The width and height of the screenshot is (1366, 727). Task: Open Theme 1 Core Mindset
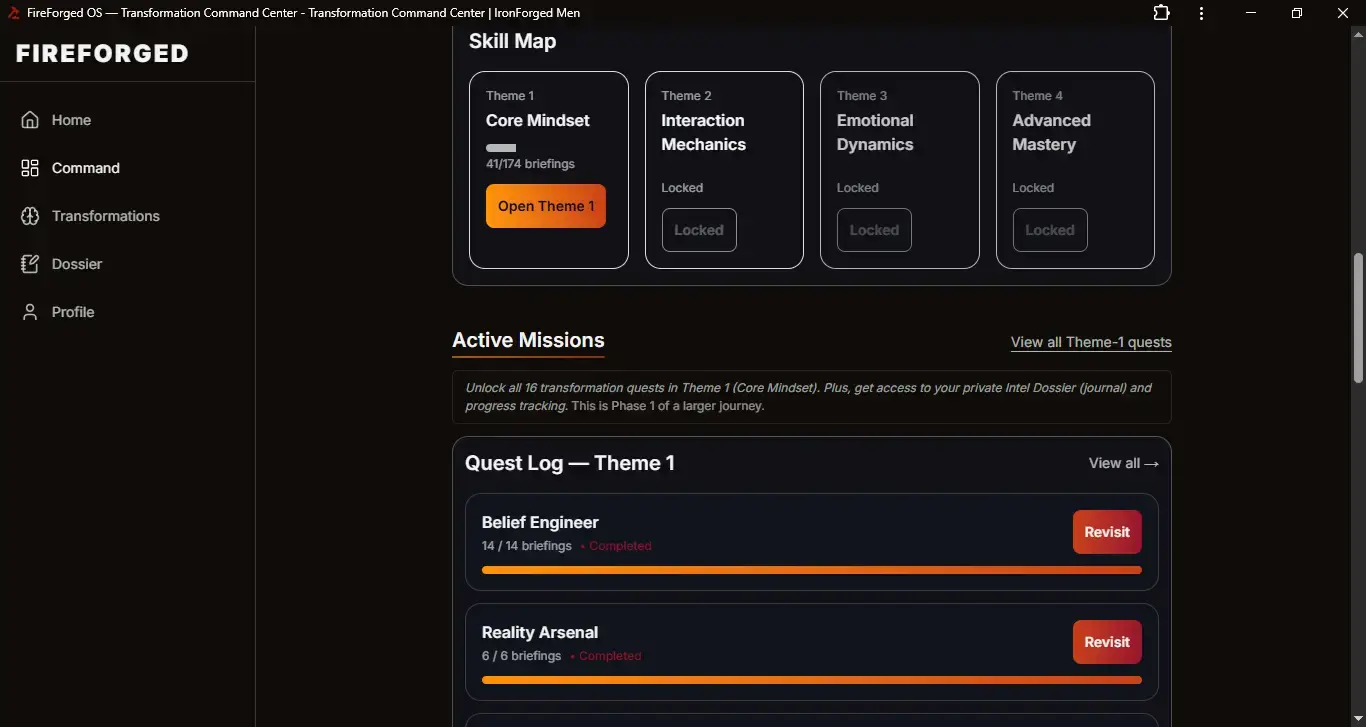pyautogui.click(x=545, y=206)
